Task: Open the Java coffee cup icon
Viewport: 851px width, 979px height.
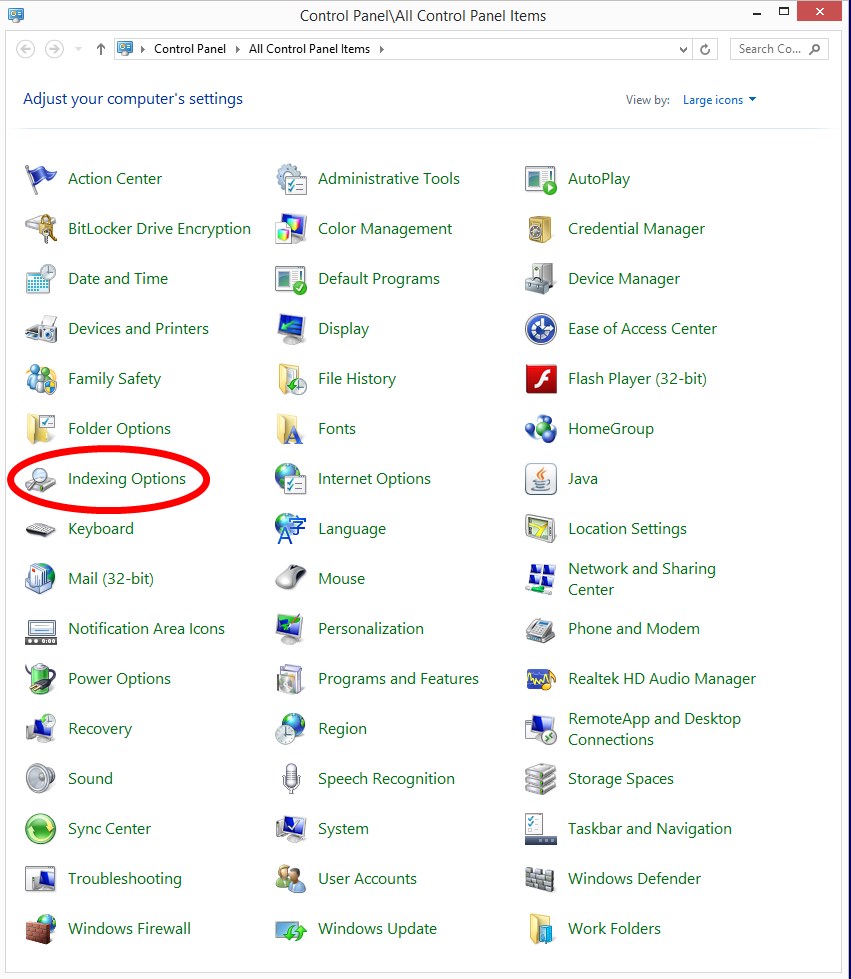Action: point(541,479)
